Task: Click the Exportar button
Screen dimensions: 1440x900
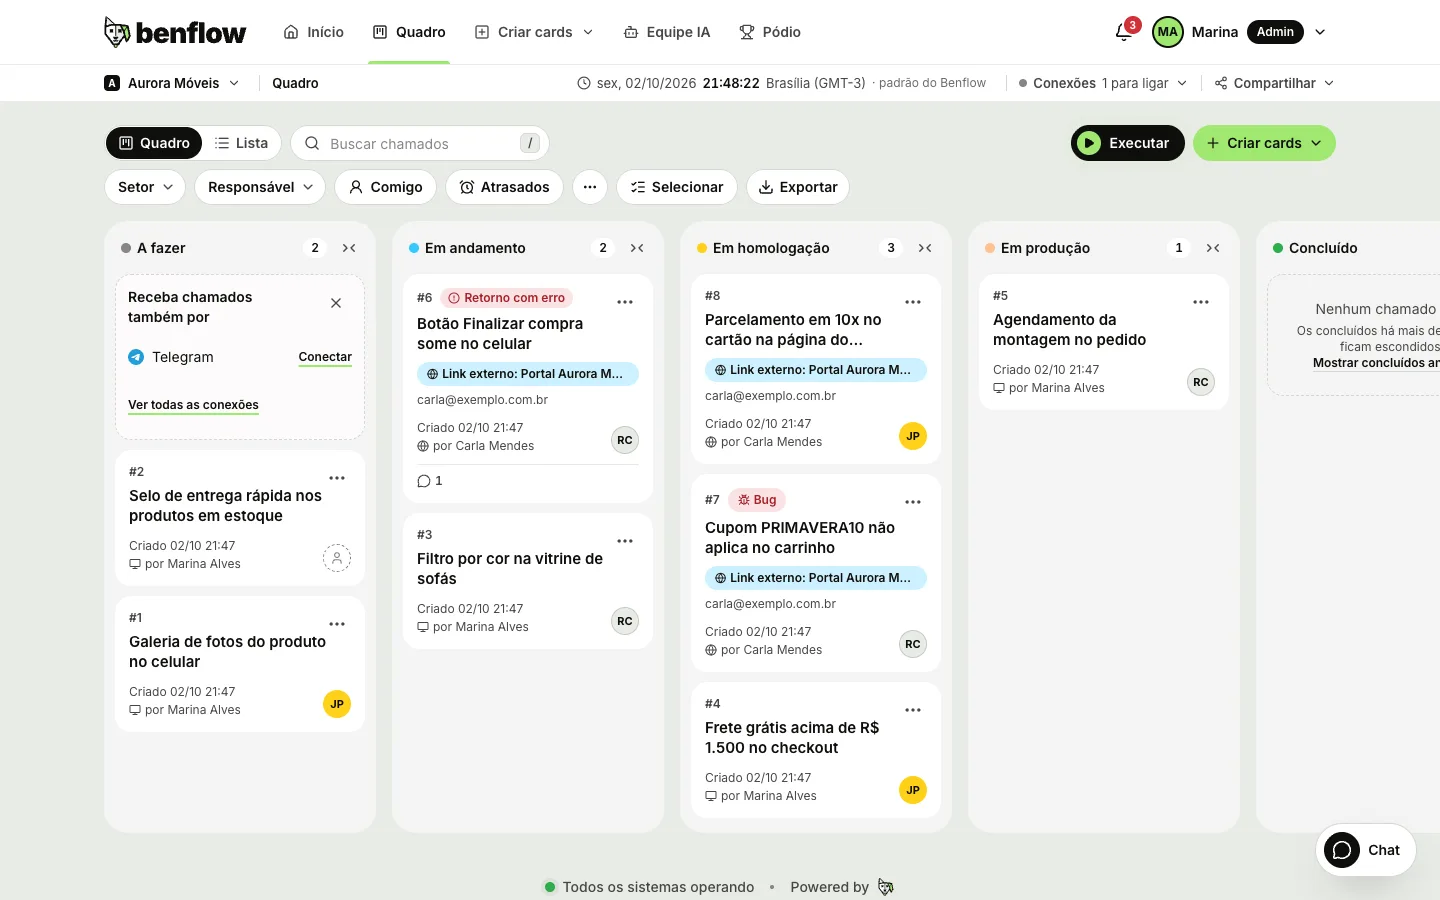Action: pos(798,187)
